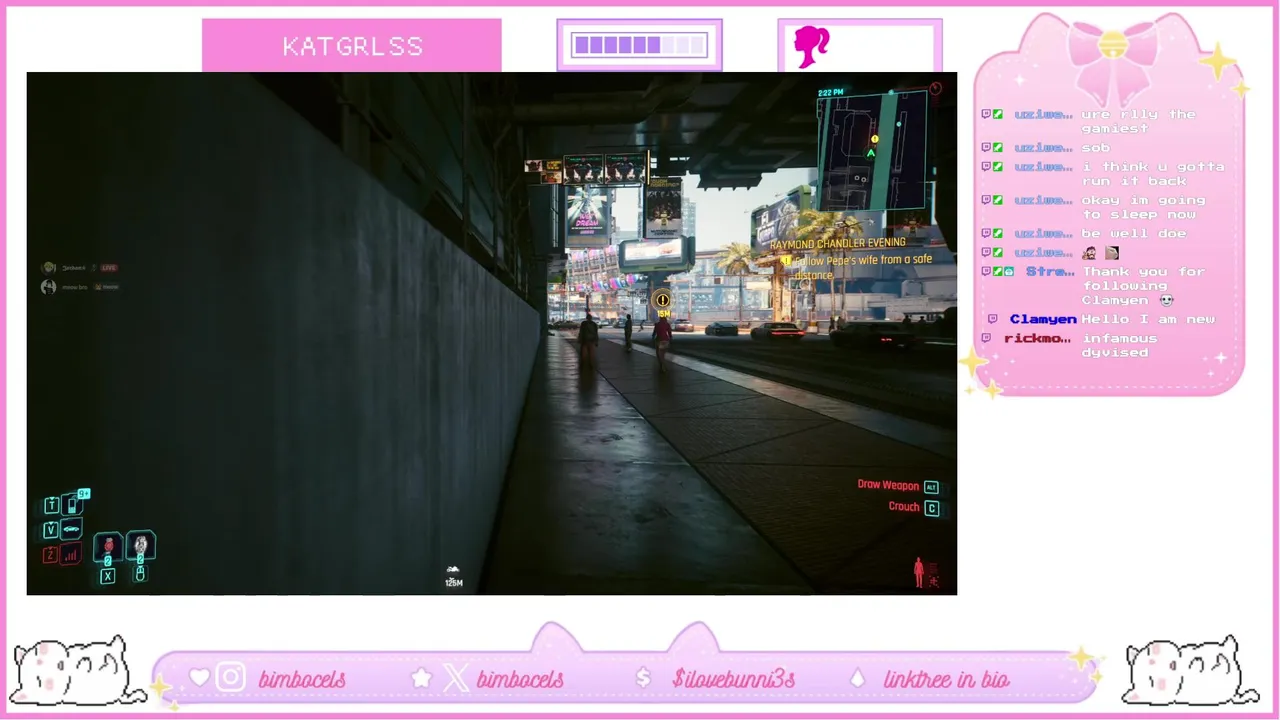Click the star icon before X logo
Viewport: 1280px width, 720px height.
pos(422,678)
